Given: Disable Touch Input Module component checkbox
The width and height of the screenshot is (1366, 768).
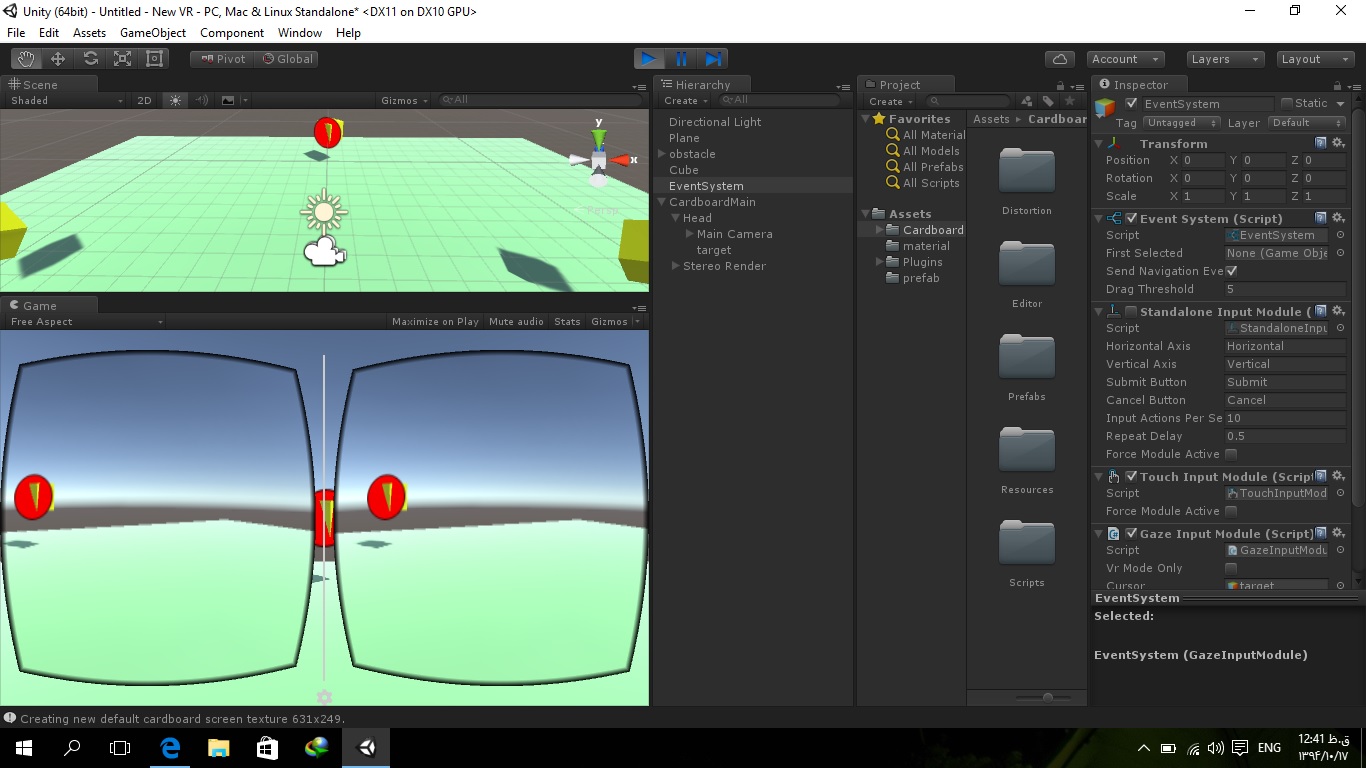Looking at the screenshot, I should point(1131,477).
